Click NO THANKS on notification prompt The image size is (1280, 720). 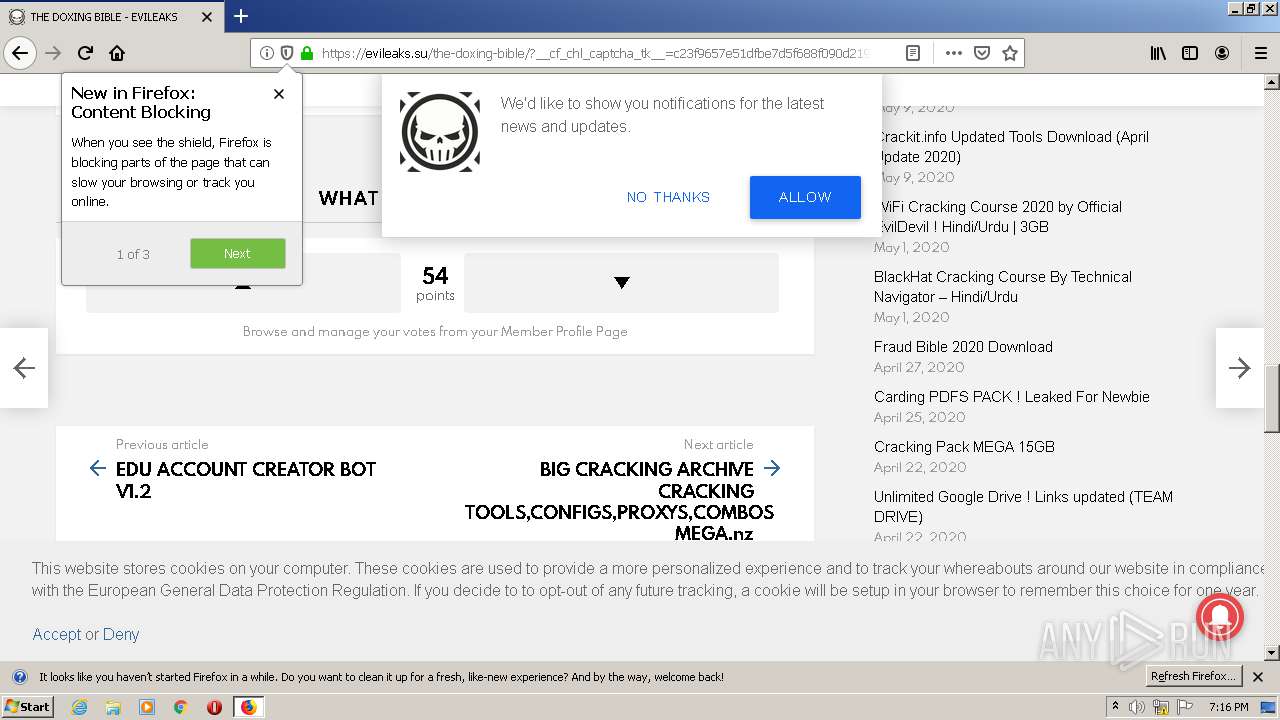668,197
